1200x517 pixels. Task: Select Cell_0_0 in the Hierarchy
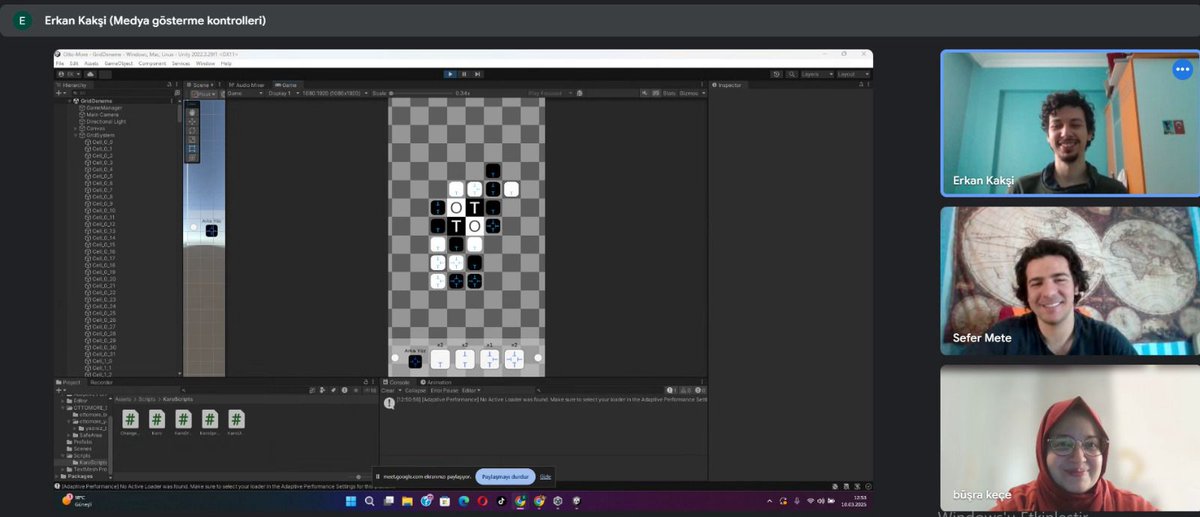click(x=101, y=142)
